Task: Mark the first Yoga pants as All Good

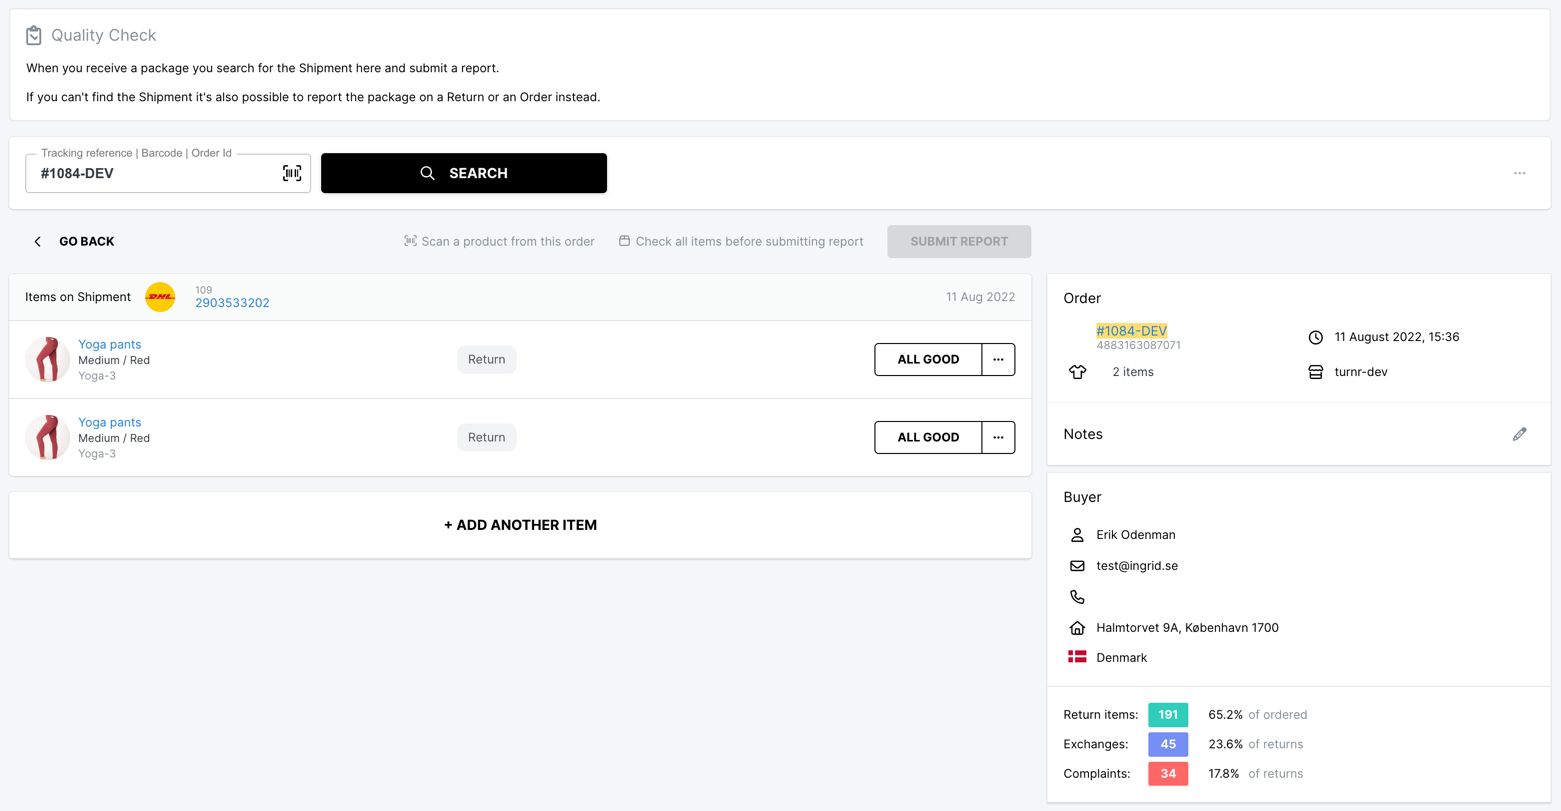Action: tap(927, 359)
